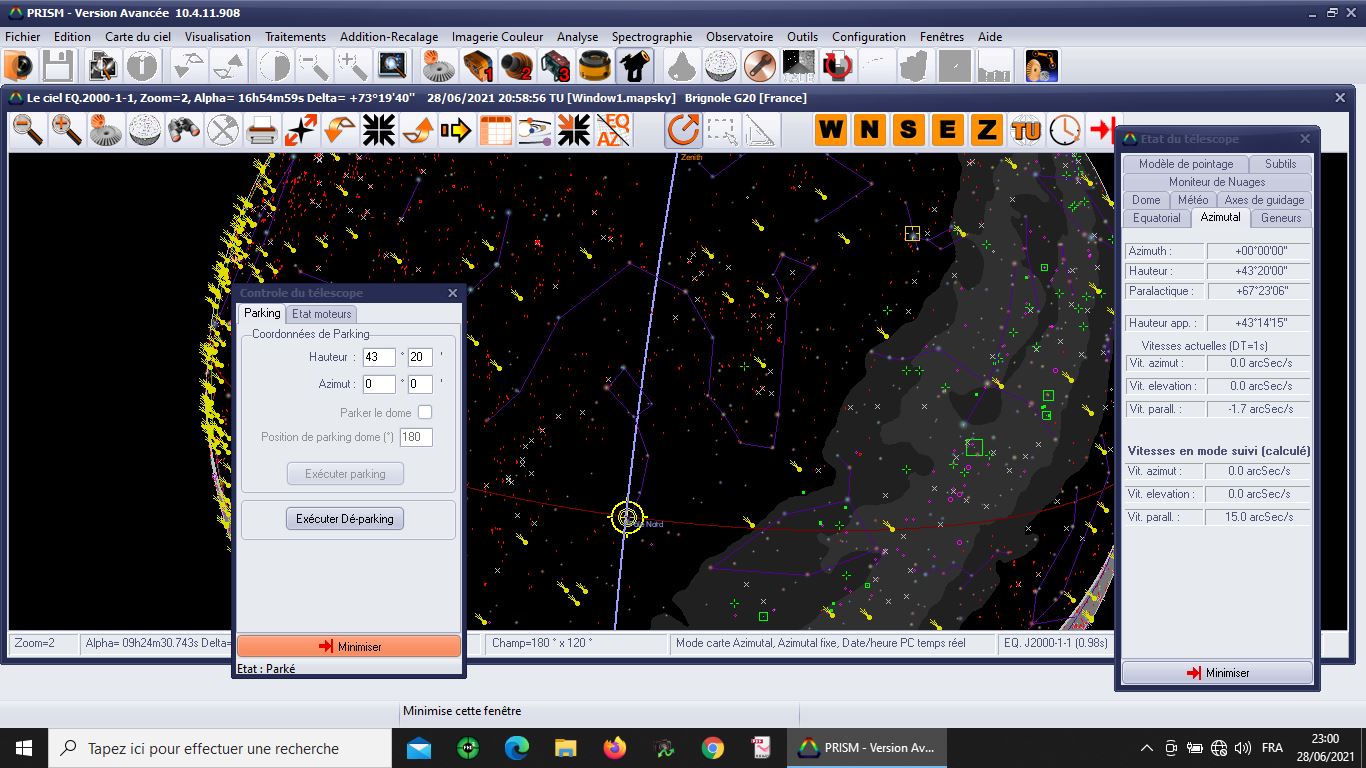
Task: Open the 'Moniteur de Nuages' tab
Action: point(1216,182)
